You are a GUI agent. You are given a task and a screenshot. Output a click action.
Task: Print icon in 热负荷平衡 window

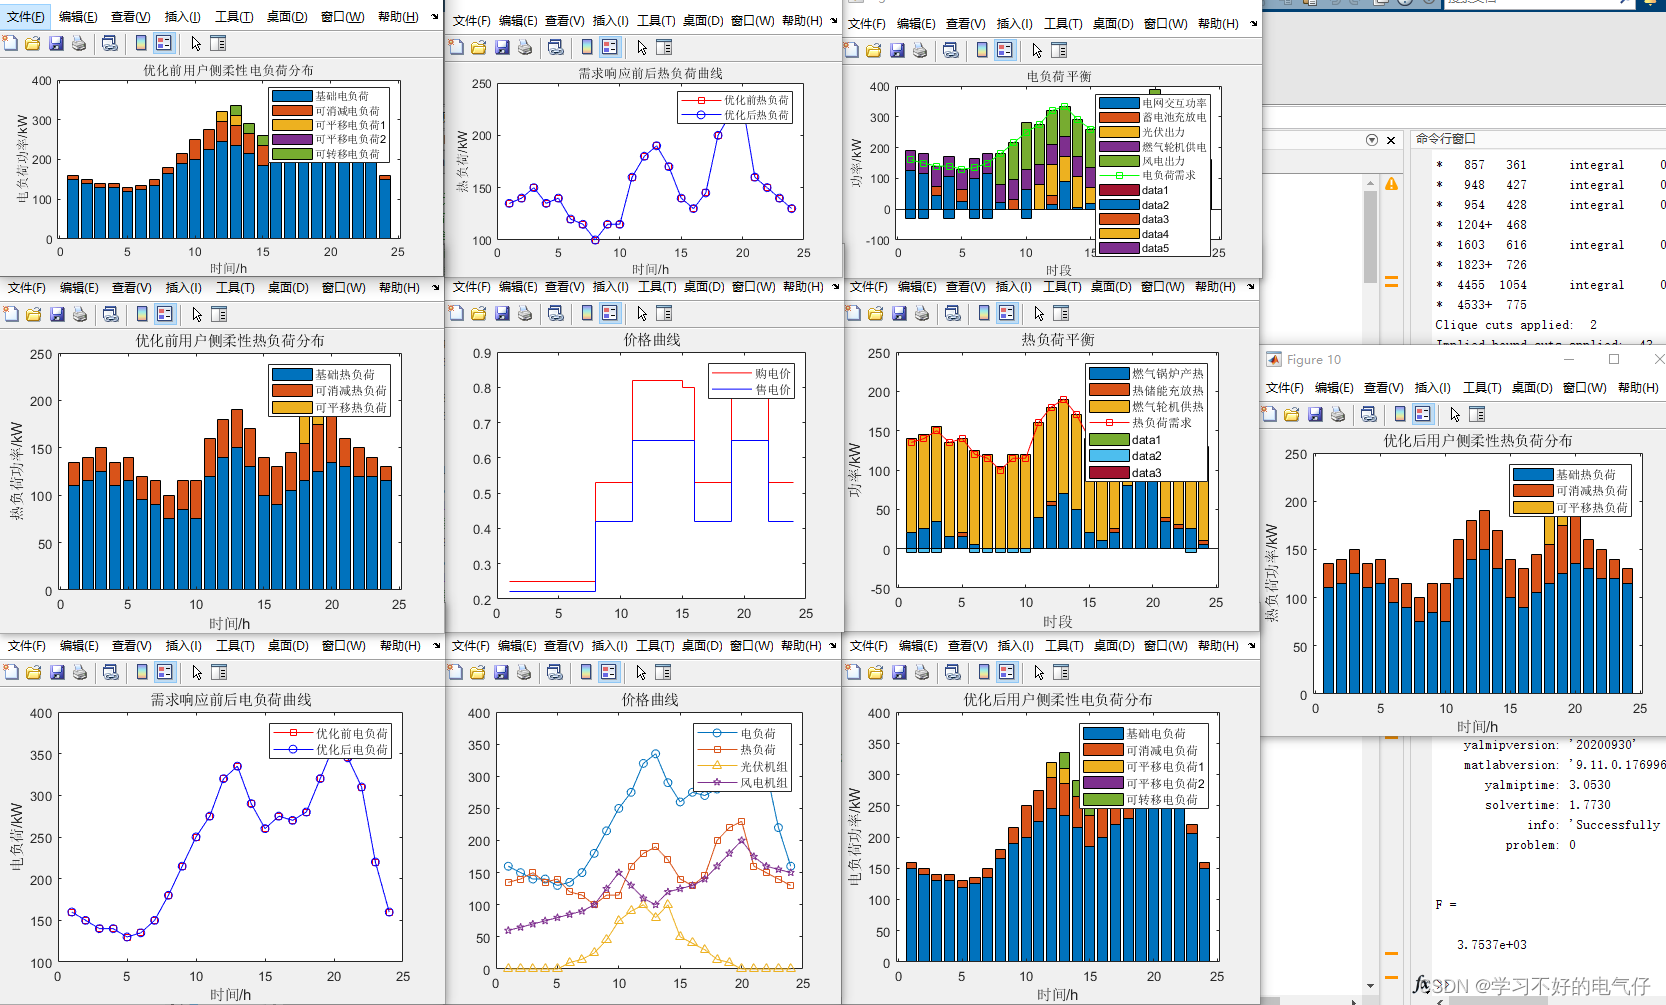[922, 313]
